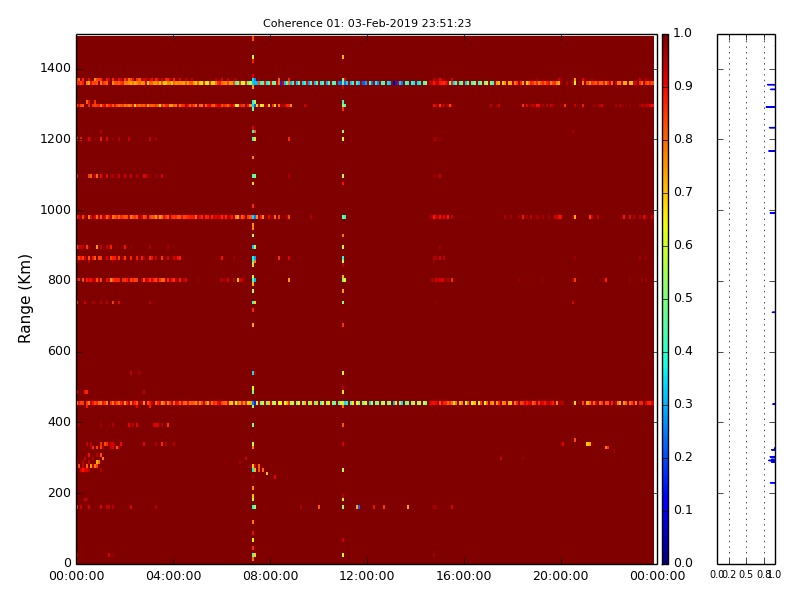This screenshot has width=800, height=600.
Task: Click the colorbar 0.6 tick label
Action: [683, 245]
